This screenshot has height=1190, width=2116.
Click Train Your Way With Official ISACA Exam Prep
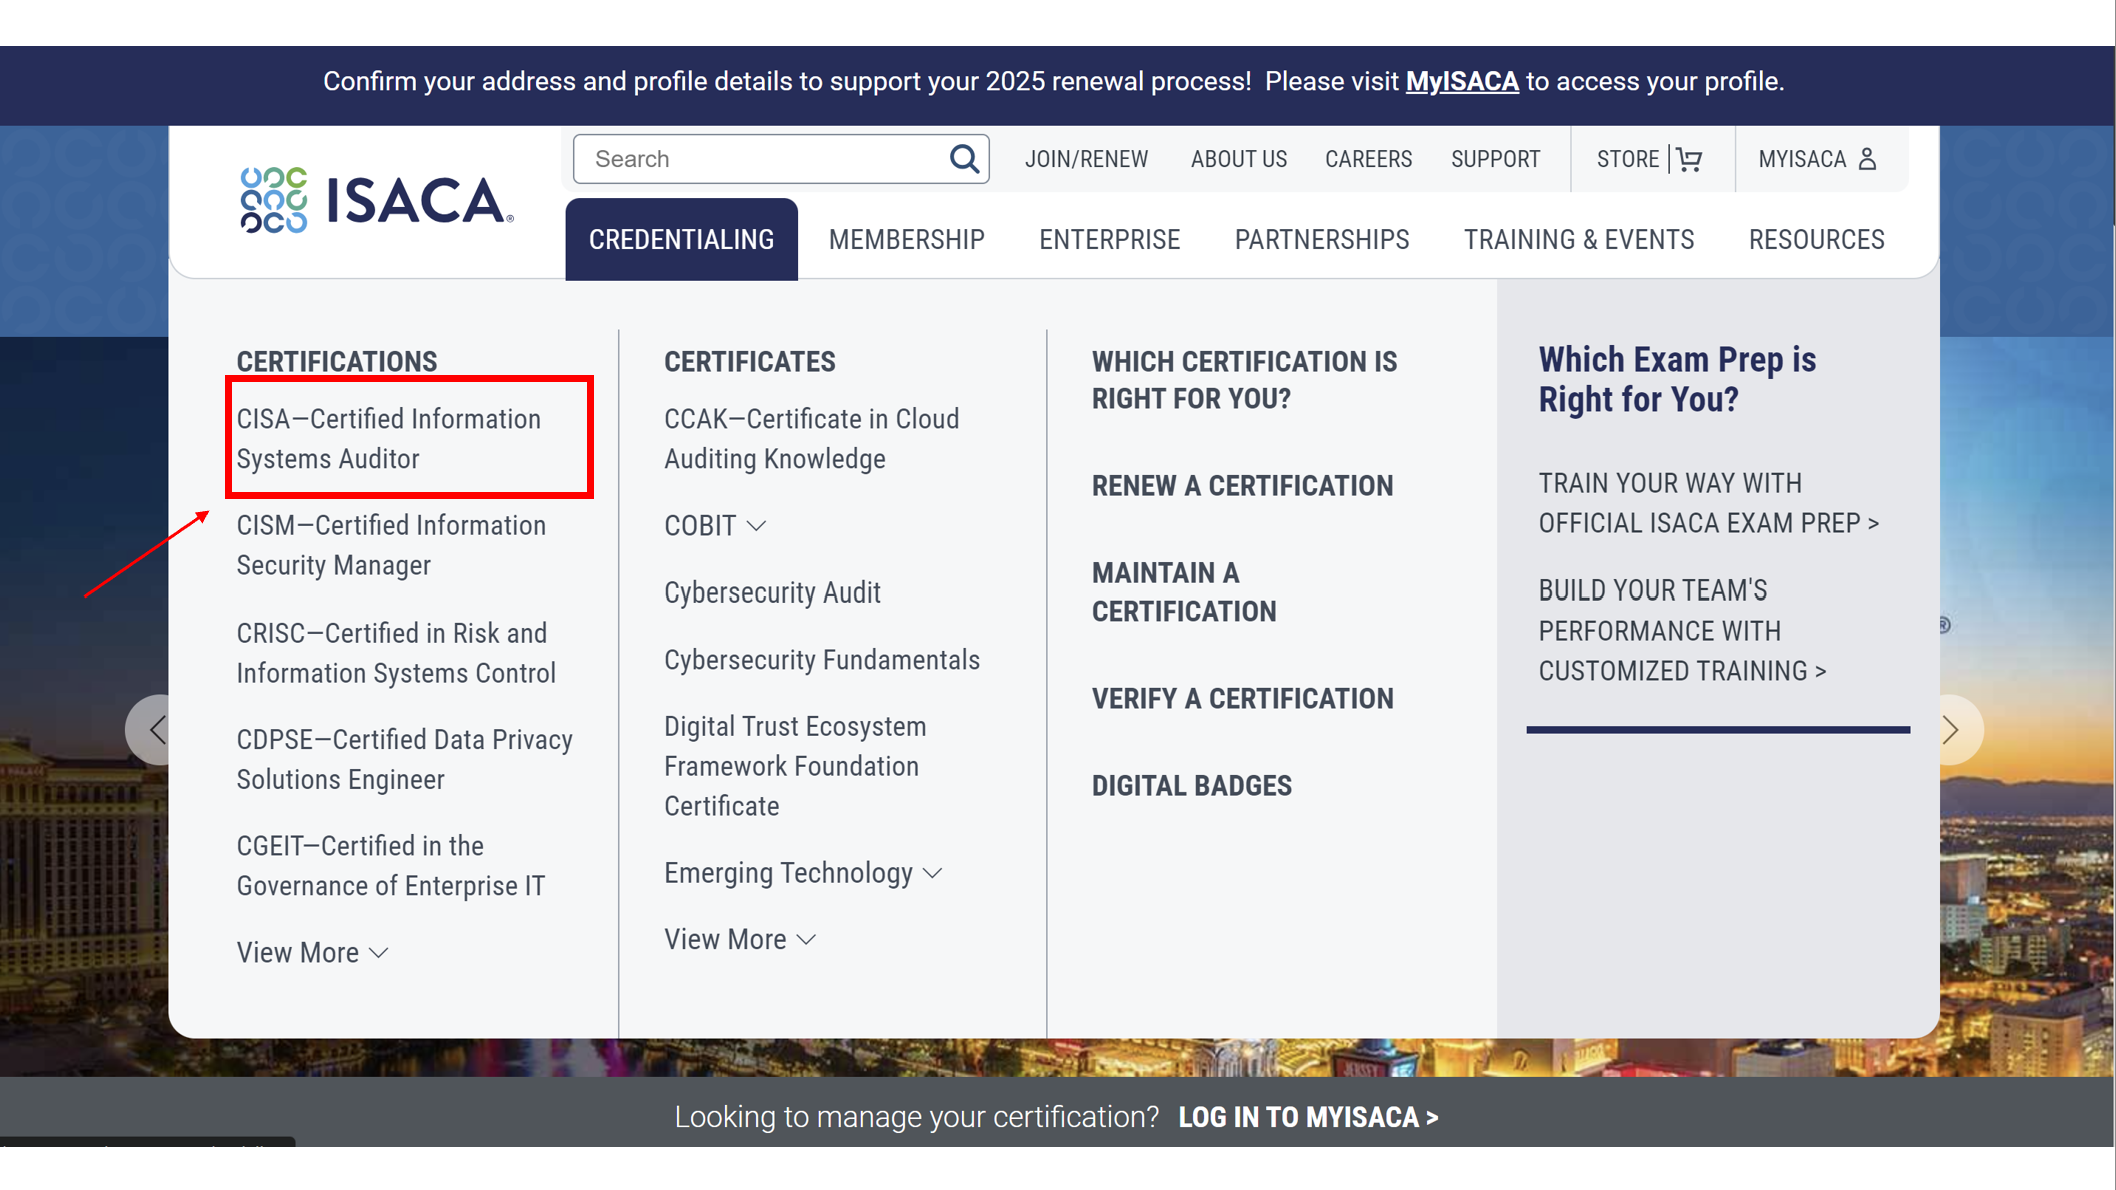[x=1708, y=503]
